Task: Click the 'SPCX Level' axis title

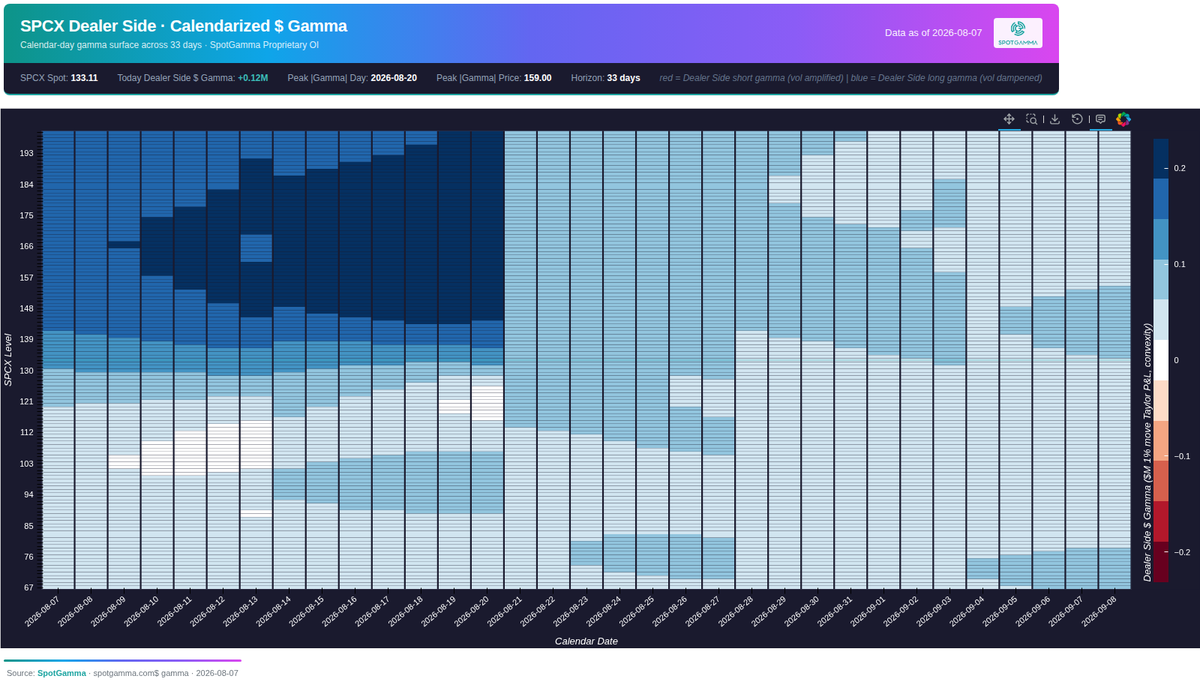Action: coord(9,360)
